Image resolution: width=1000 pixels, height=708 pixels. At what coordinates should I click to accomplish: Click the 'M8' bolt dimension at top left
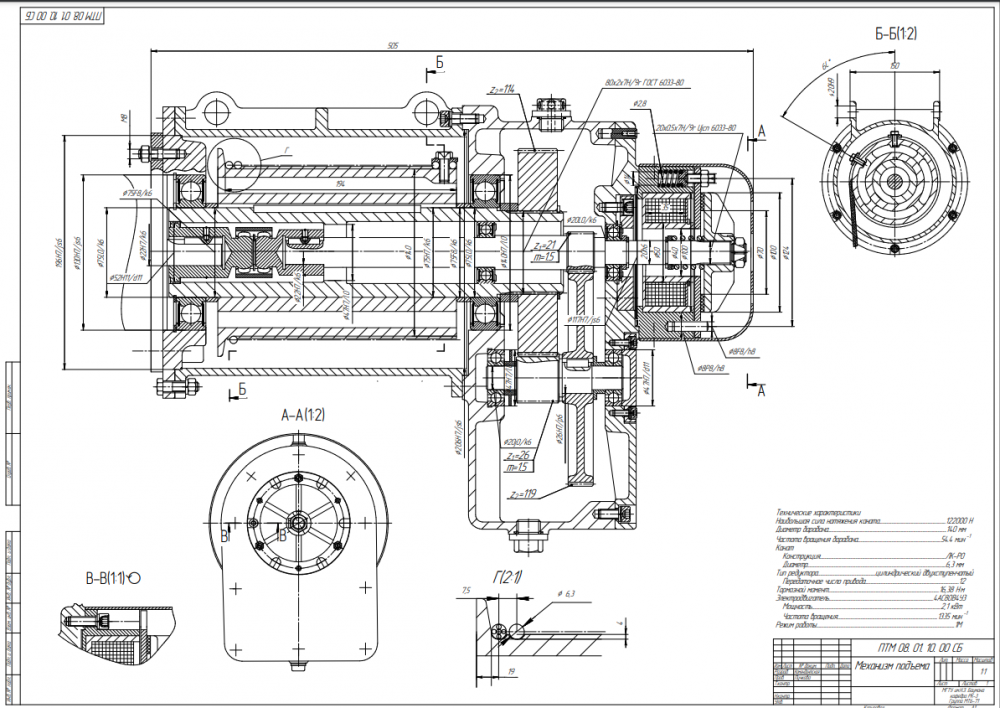pyautogui.click(x=124, y=117)
